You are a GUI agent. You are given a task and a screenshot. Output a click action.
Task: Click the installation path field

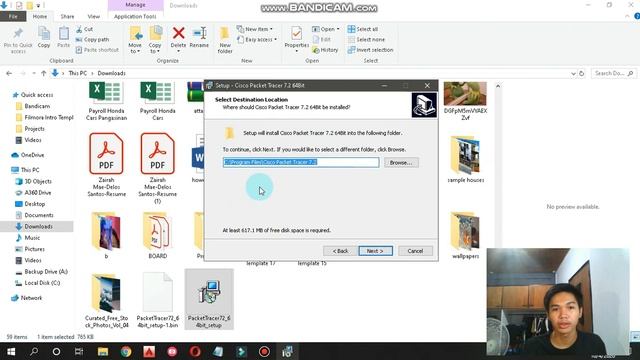click(301, 162)
